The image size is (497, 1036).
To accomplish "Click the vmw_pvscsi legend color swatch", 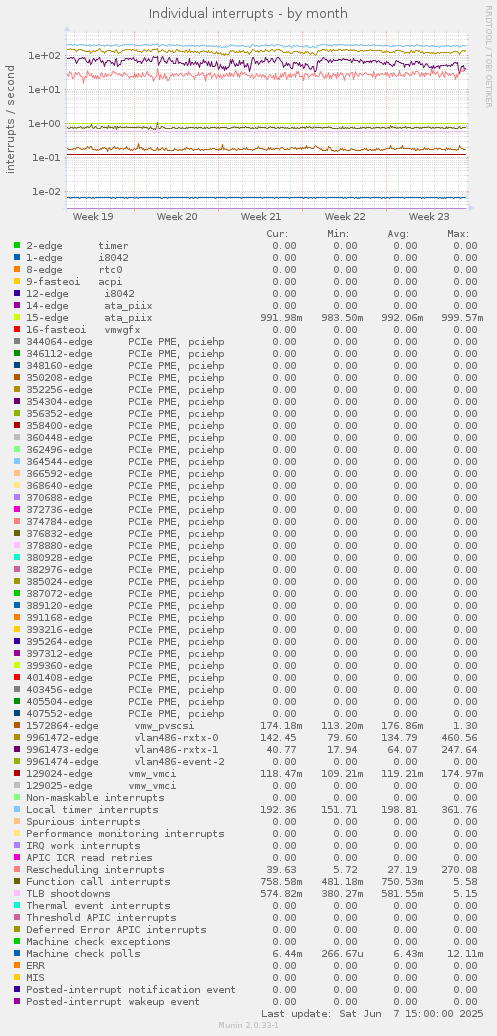I will pyautogui.click(x=17, y=725).
